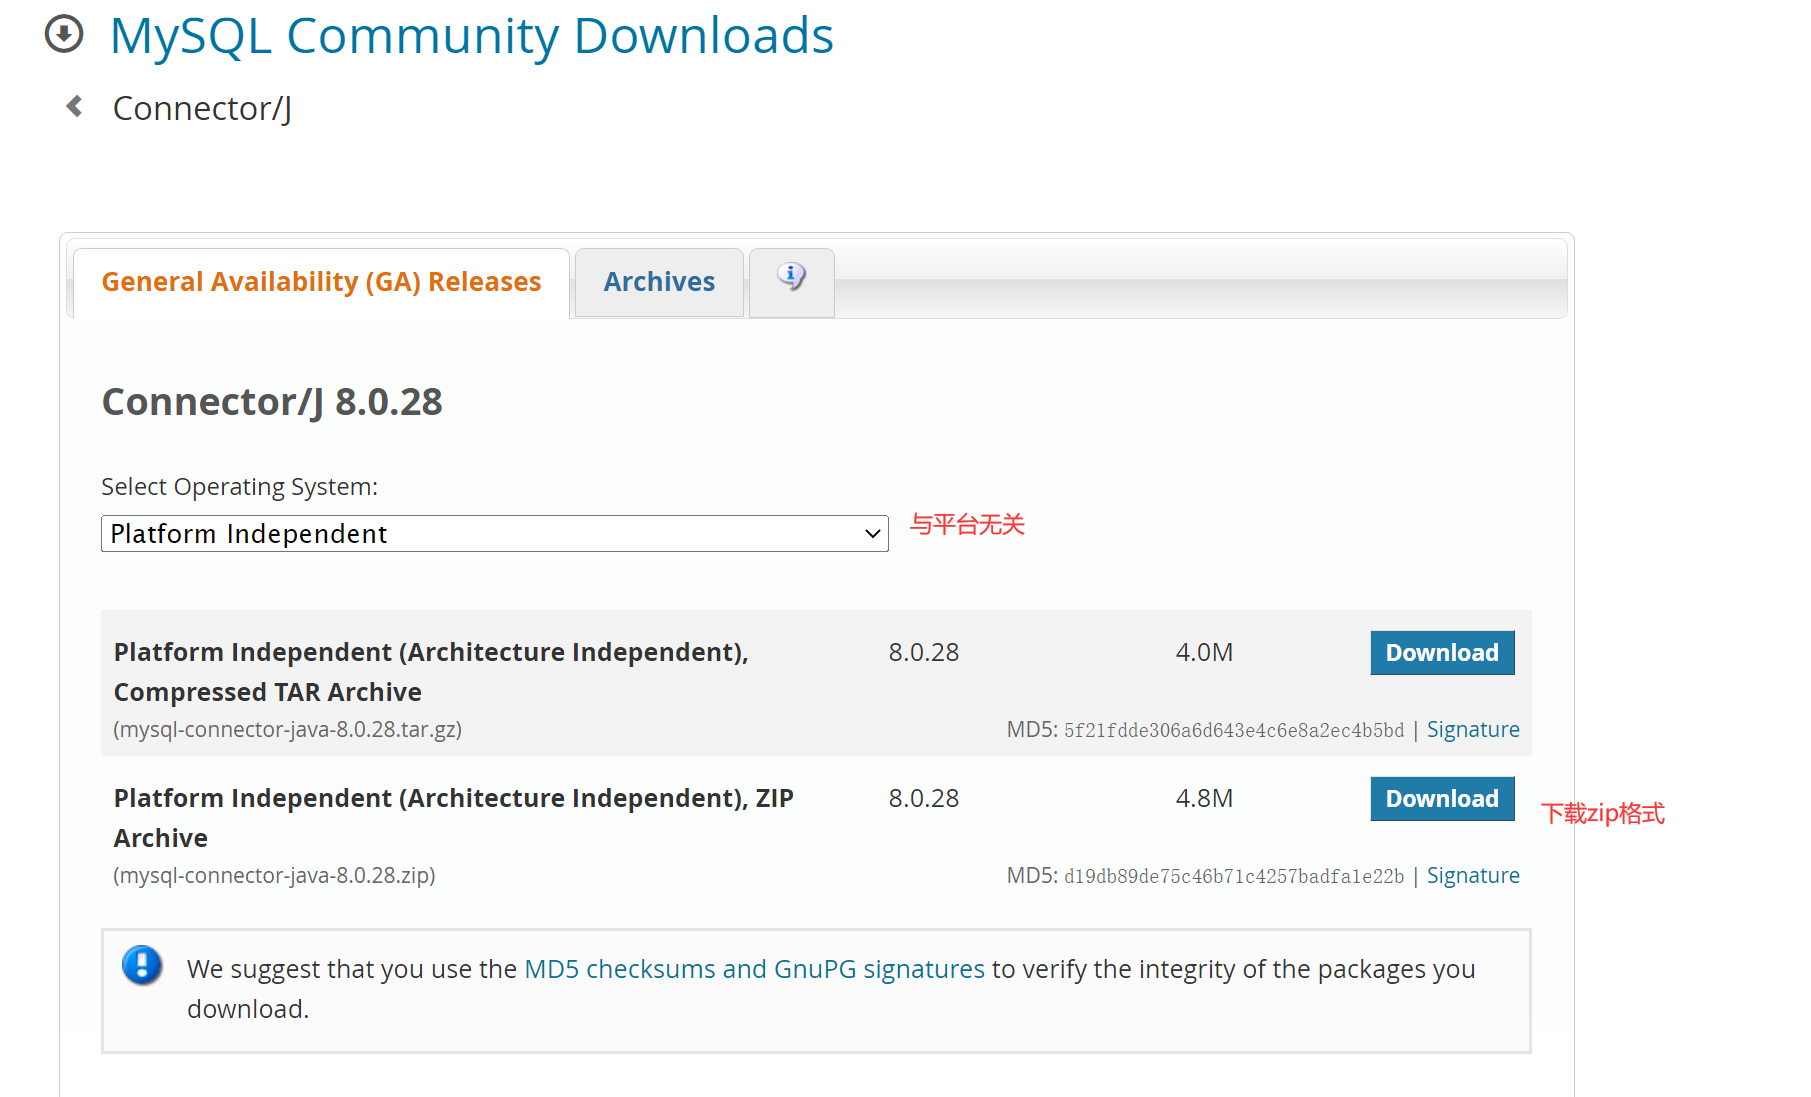Switch to the Archives tab
Image resolution: width=1811 pixels, height=1097 pixels.
click(659, 282)
